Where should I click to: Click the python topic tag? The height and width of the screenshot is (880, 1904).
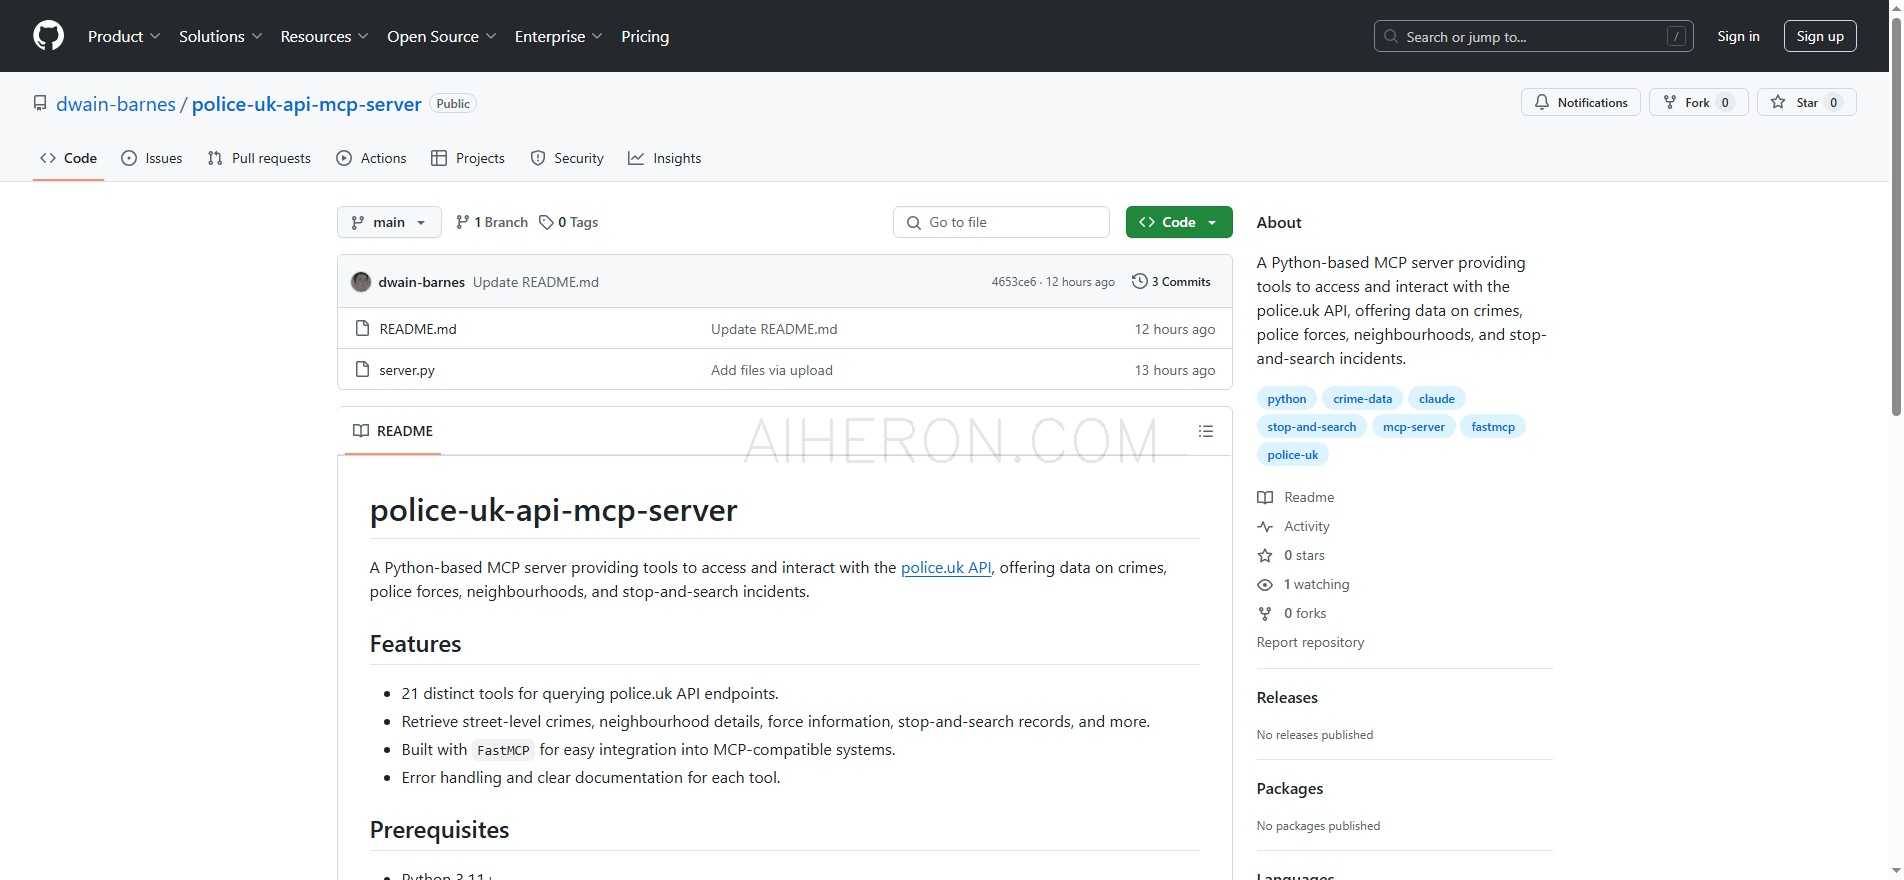click(1286, 399)
